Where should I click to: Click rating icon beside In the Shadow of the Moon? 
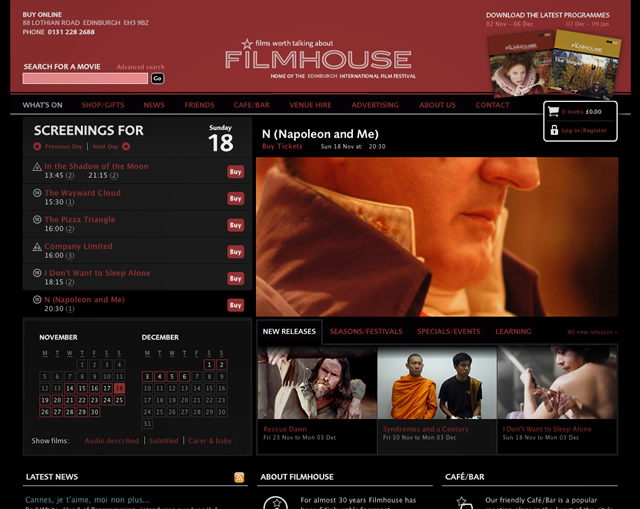pyautogui.click(x=37, y=167)
